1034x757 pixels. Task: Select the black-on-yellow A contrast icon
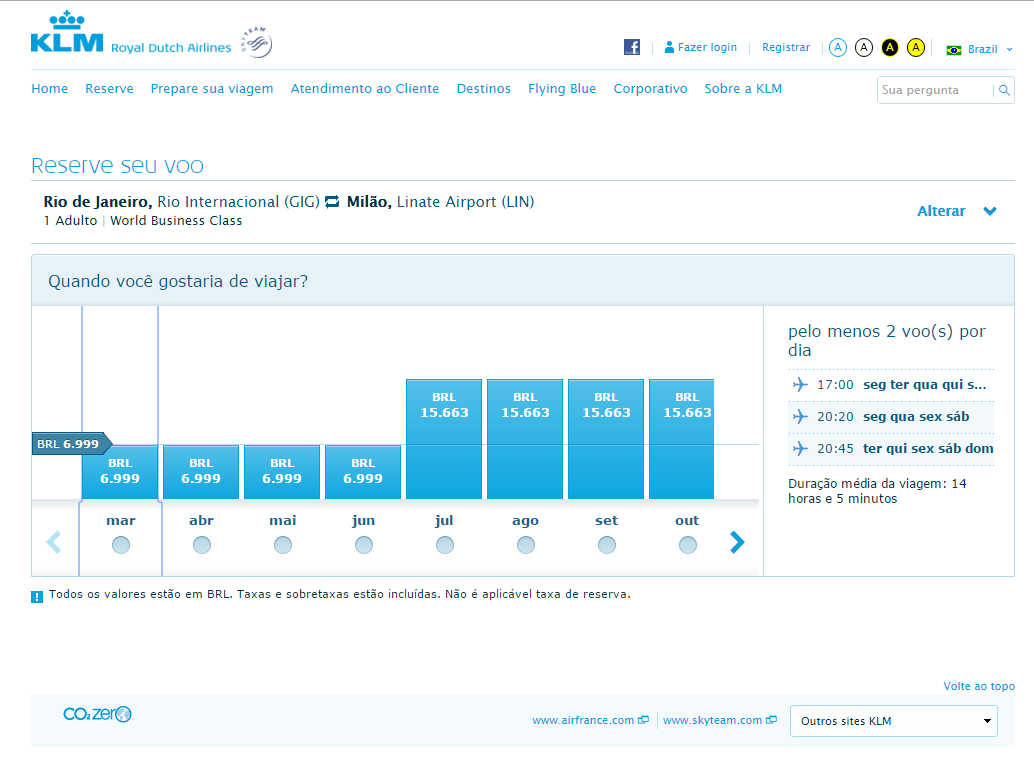[890, 47]
